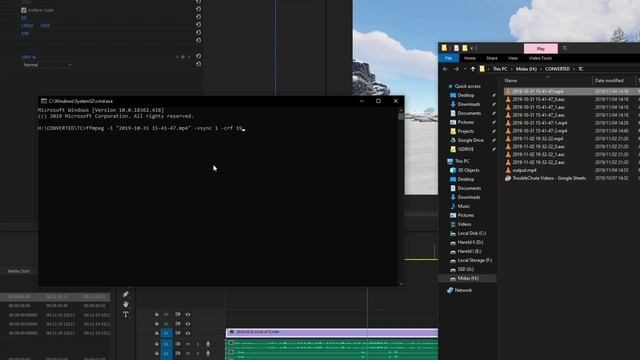The height and width of the screenshot is (360, 640).
Task: Select file 2019-11-02 19-32-22.mp4
Action: [538, 139]
